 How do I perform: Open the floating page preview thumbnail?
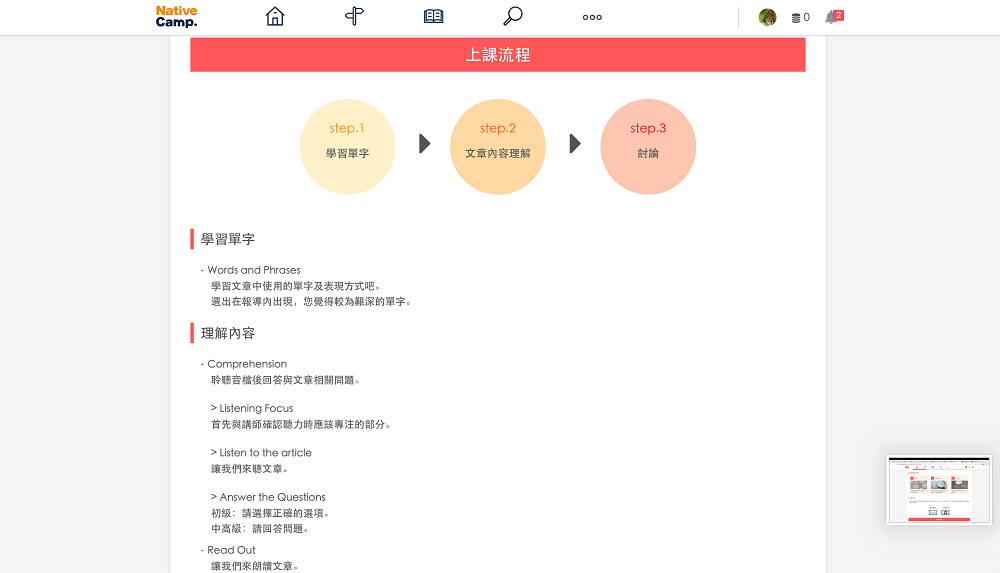tap(939, 490)
